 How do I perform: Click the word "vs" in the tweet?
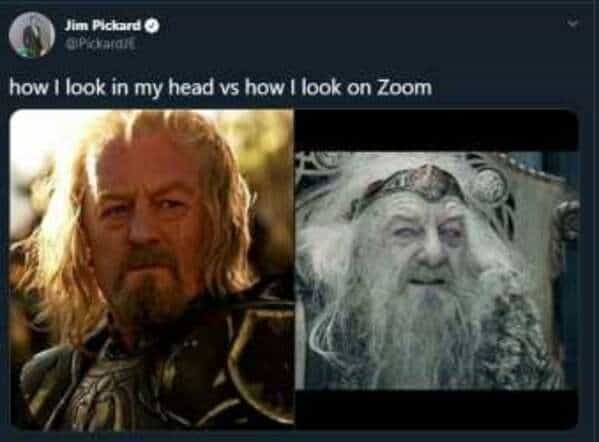(x=229, y=89)
